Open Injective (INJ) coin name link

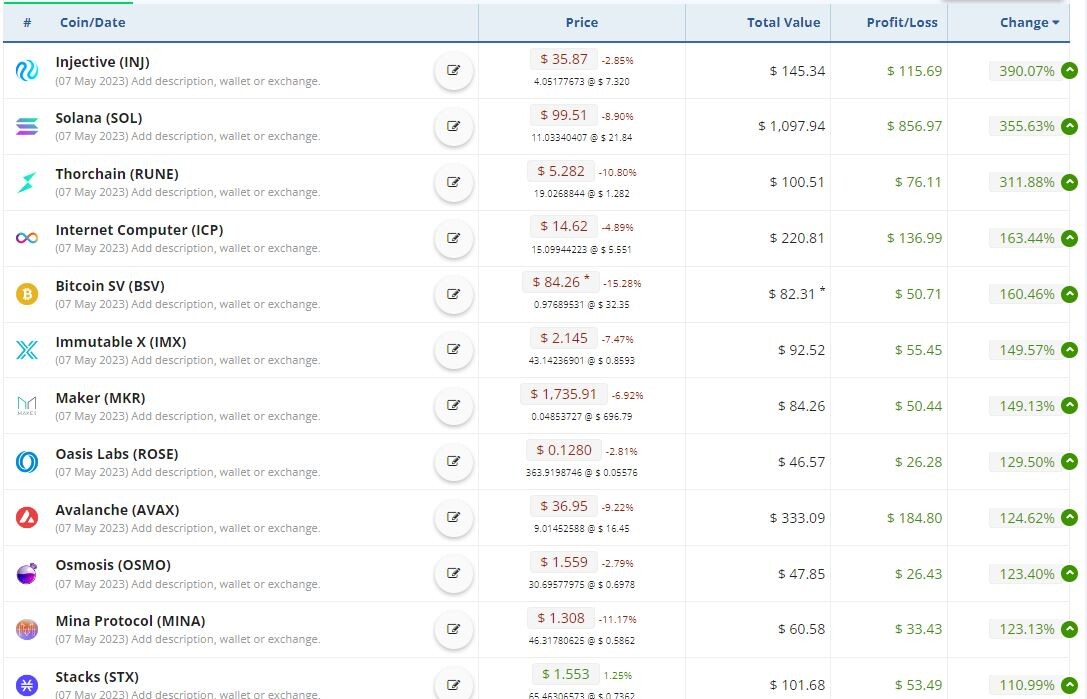click(103, 62)
